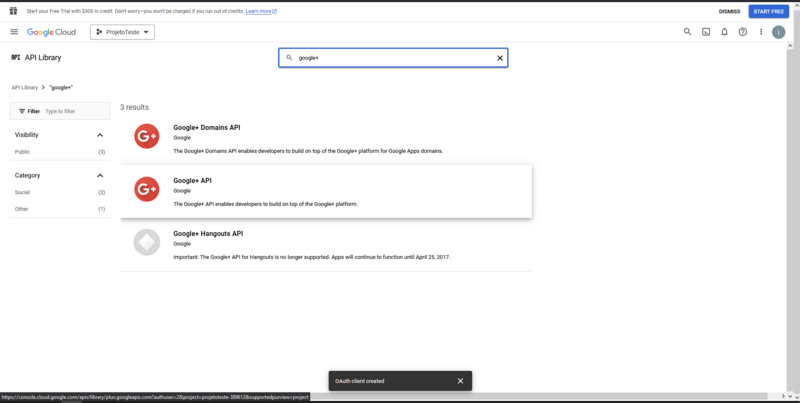Click the grey Hangouts API logo
The height and width of the screenshot is (403, 800).
pos(146,242)
